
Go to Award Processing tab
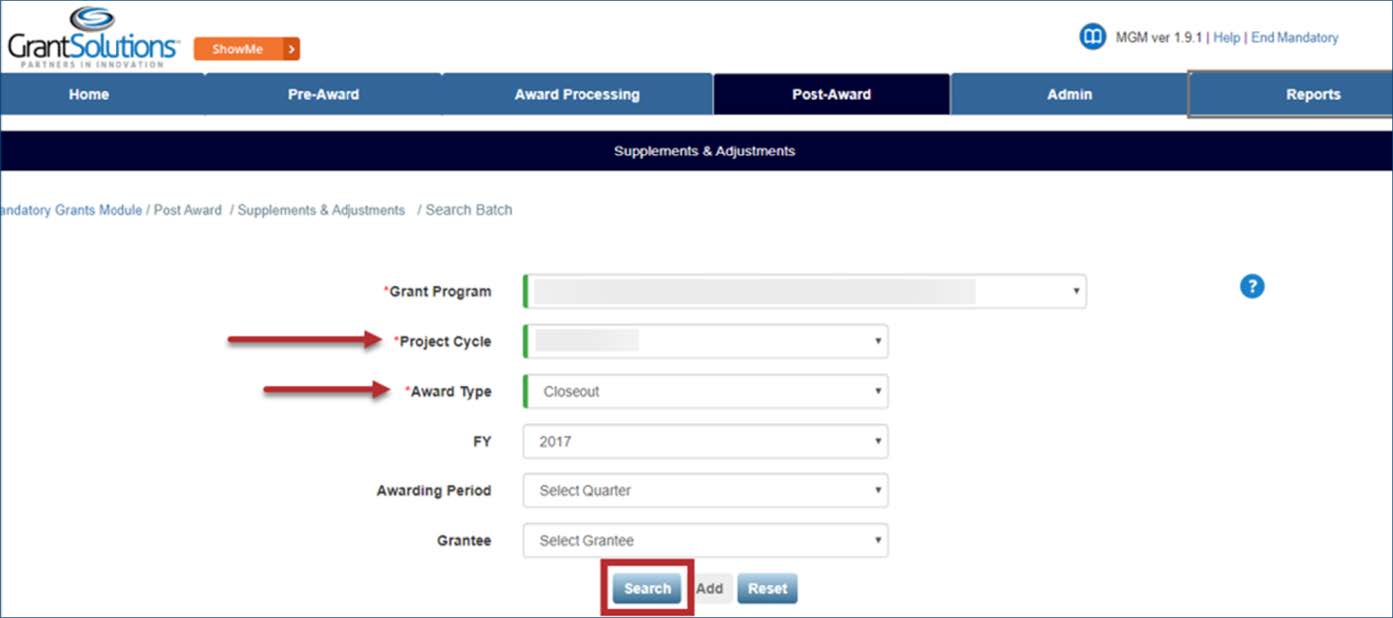coord(577,95)
